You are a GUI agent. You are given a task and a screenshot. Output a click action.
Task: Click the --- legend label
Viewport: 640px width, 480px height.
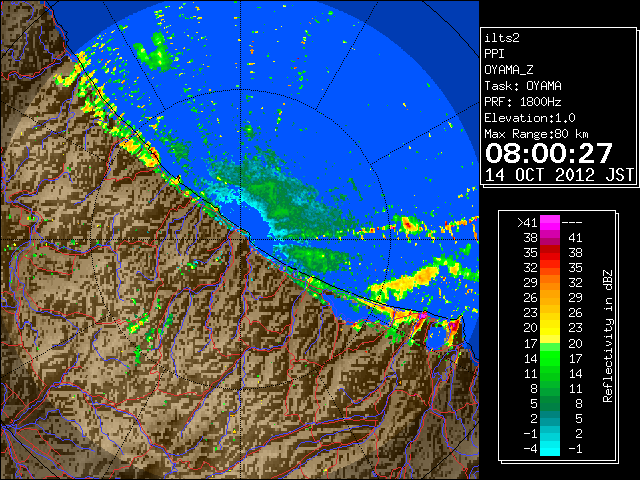(572, 223)
